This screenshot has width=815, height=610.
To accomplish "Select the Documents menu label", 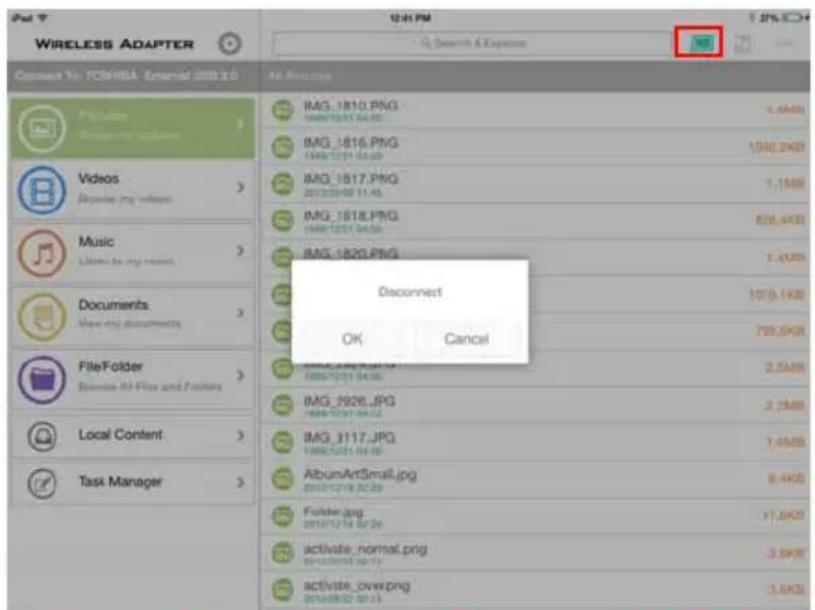I will pos(113,304).
